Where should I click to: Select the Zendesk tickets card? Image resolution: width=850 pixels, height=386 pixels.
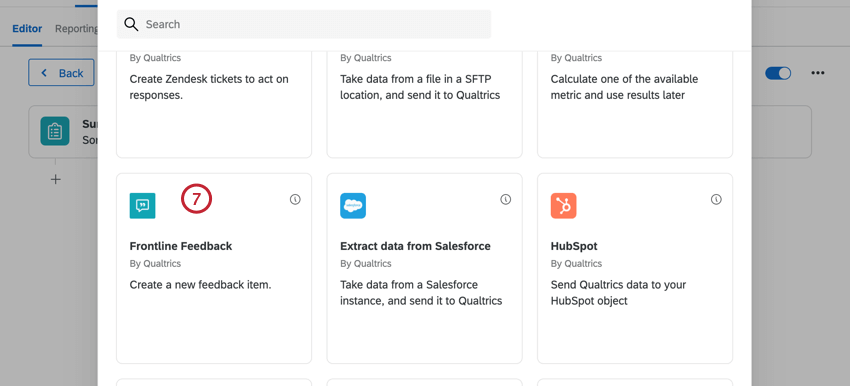(214, 105)
